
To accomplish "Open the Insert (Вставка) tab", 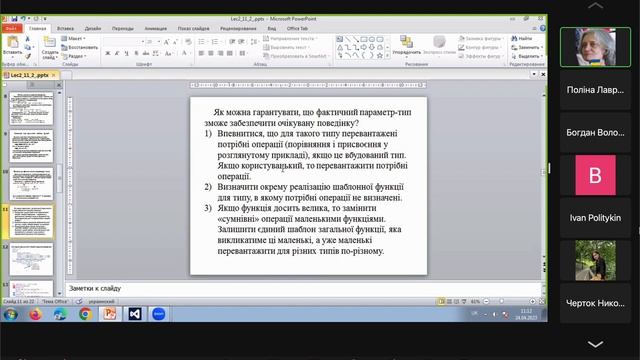I will [65, 29].
